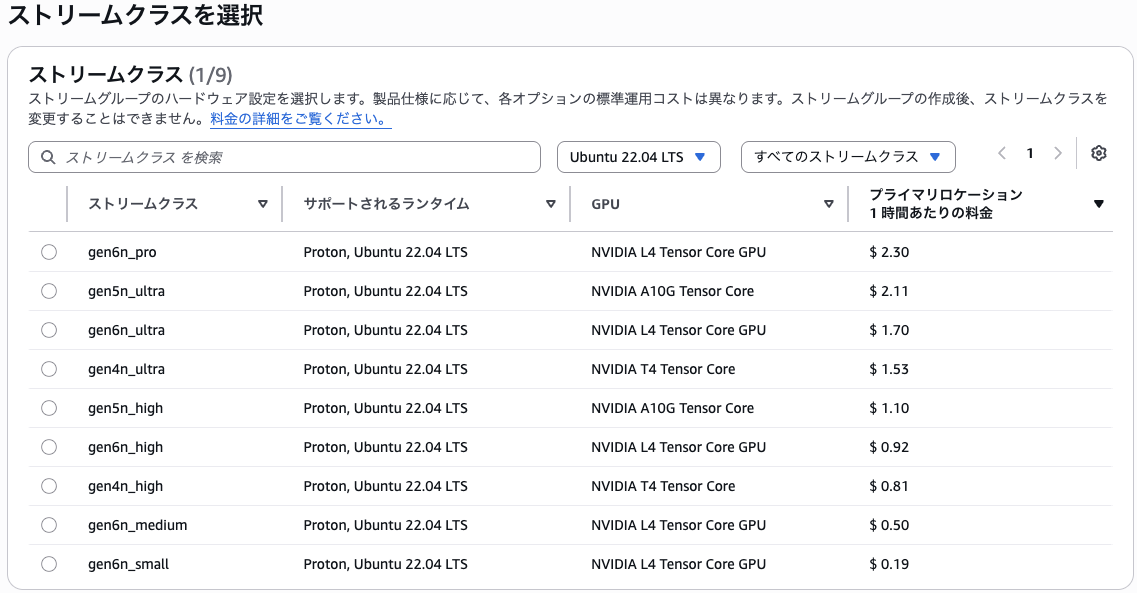Open table preferences gear icon
This screenshot has width=1137, height=593.
(x=1099, y=153)
